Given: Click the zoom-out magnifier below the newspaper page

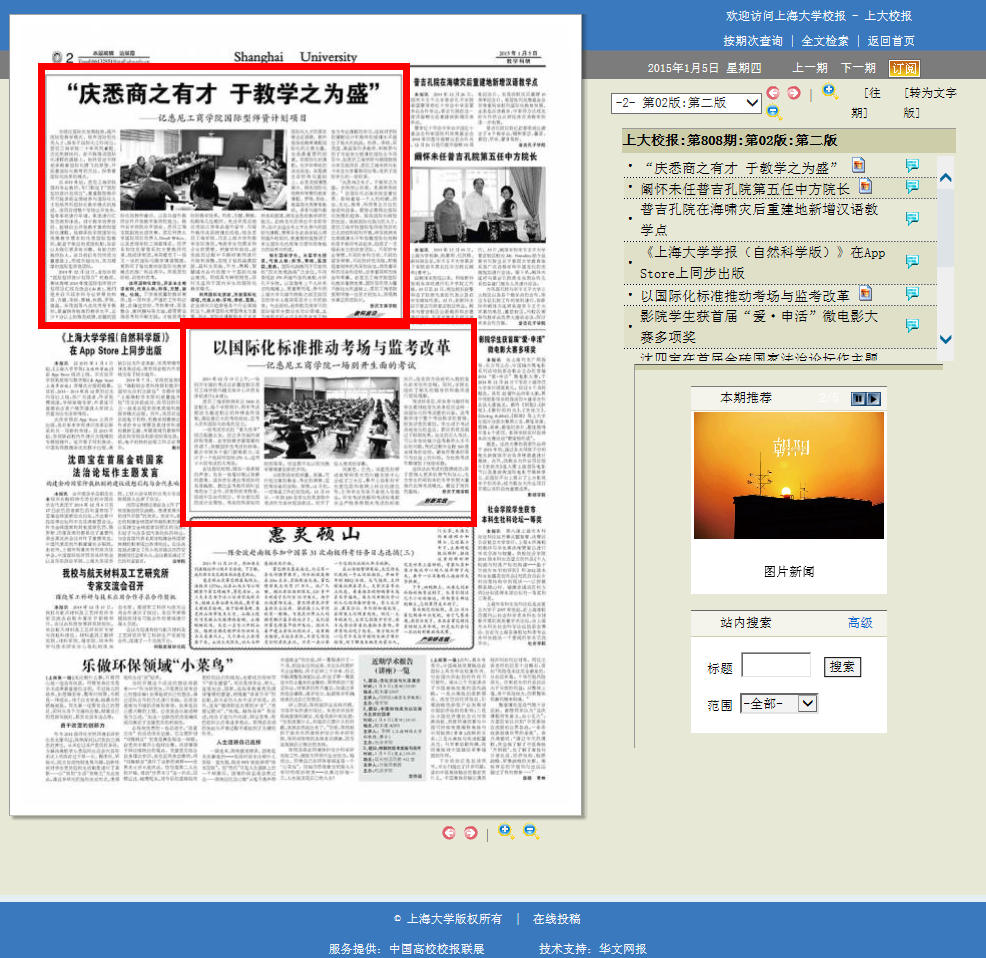Looking at the screenshot, I should coord(531,831).
